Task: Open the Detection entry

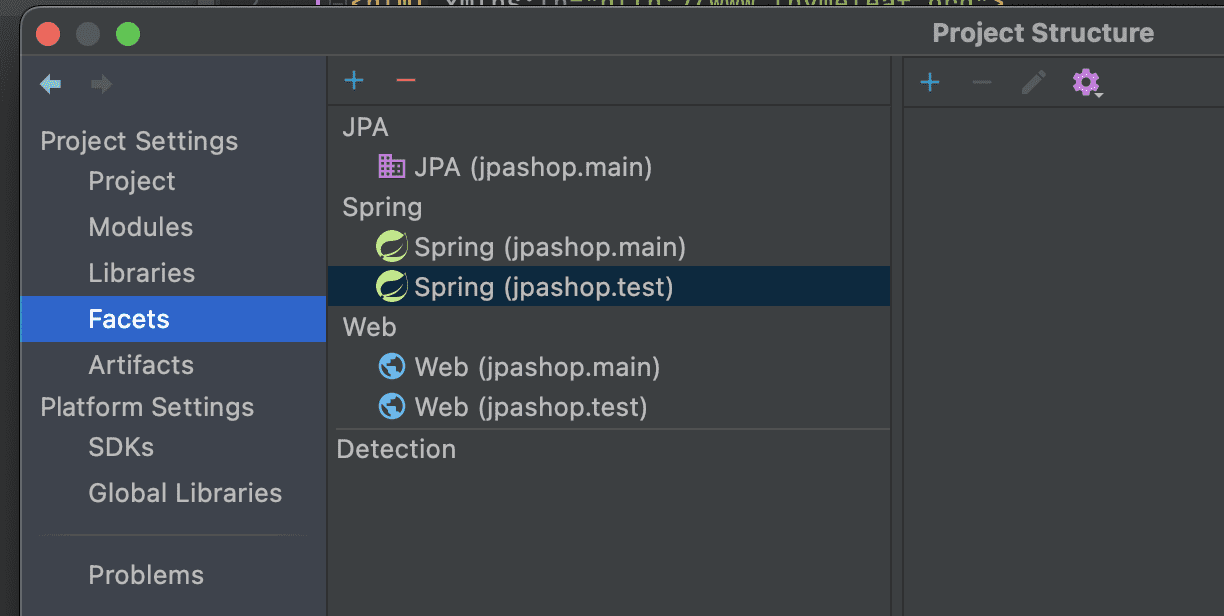Action: (x=396, y=449)
